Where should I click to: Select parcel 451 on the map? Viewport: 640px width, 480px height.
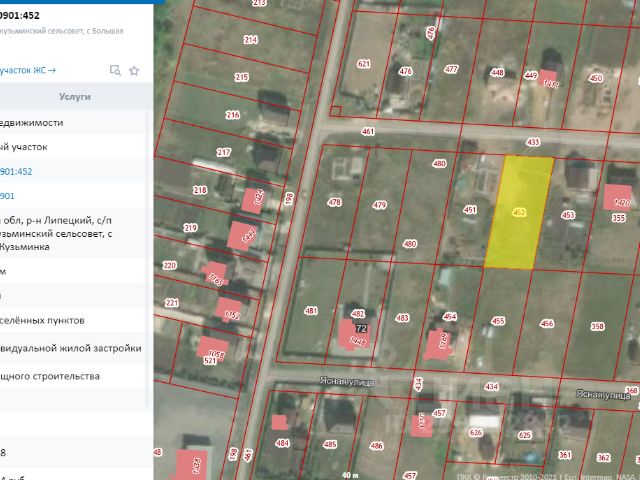click(470, 210)
